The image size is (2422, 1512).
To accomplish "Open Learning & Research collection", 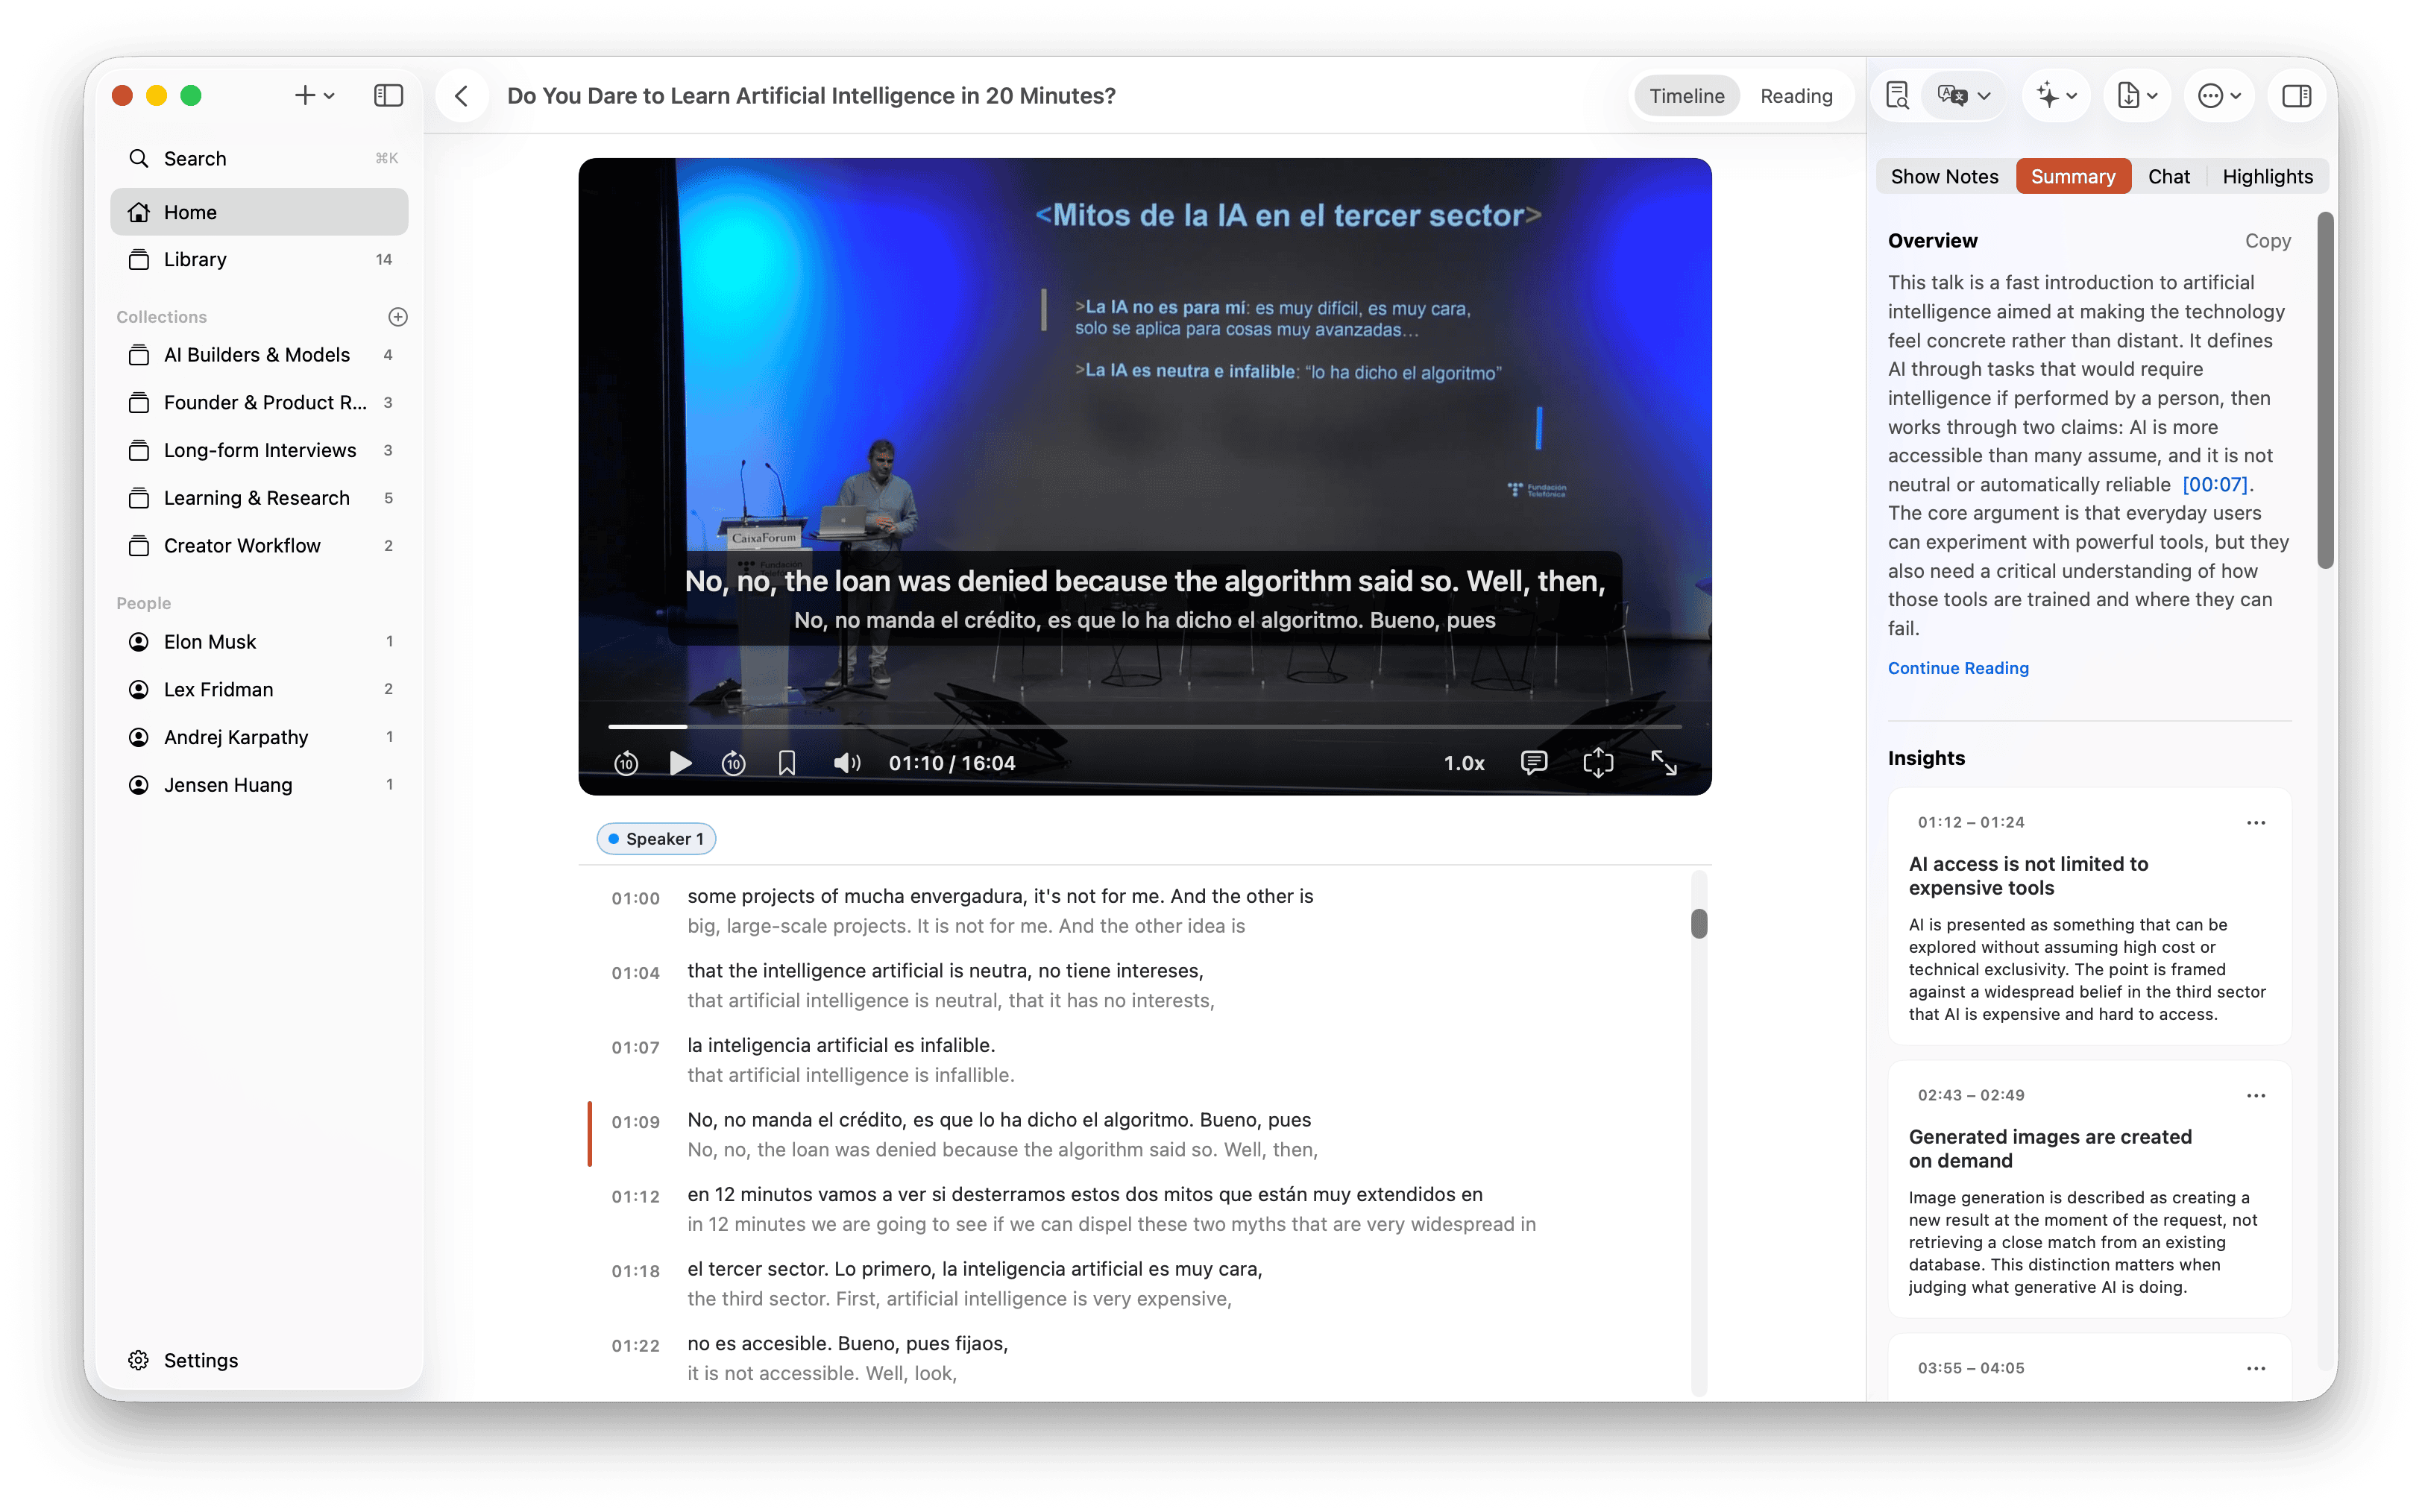I will pos(259,498).
